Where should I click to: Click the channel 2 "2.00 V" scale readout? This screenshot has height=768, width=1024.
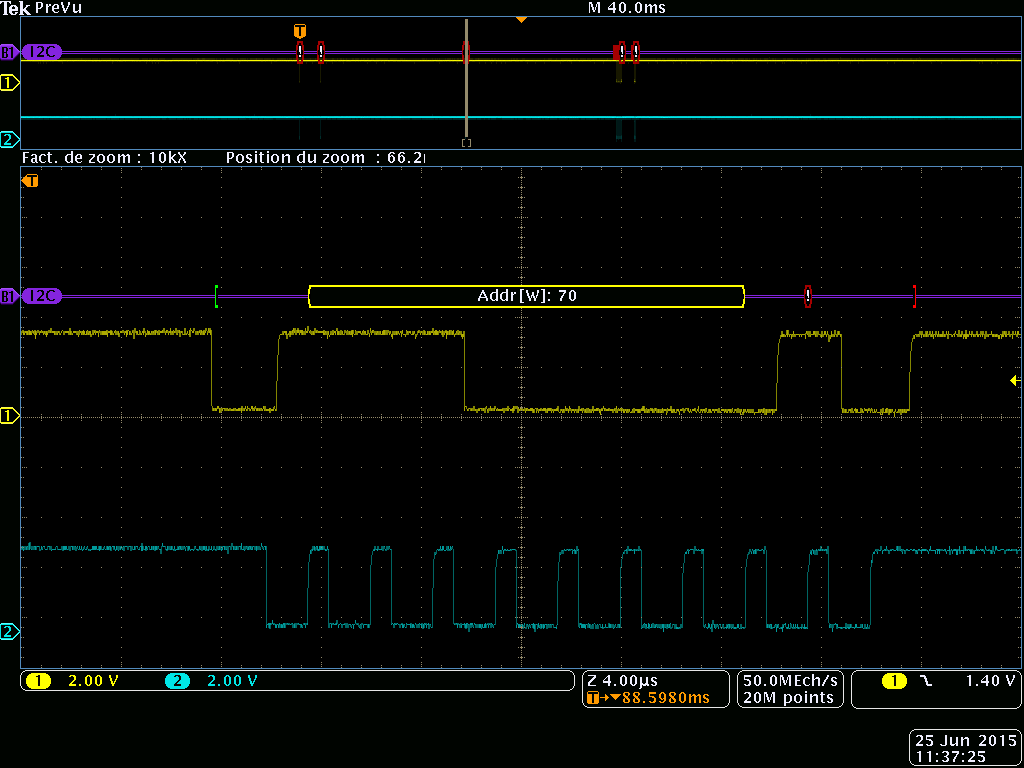tap(232, 681)
